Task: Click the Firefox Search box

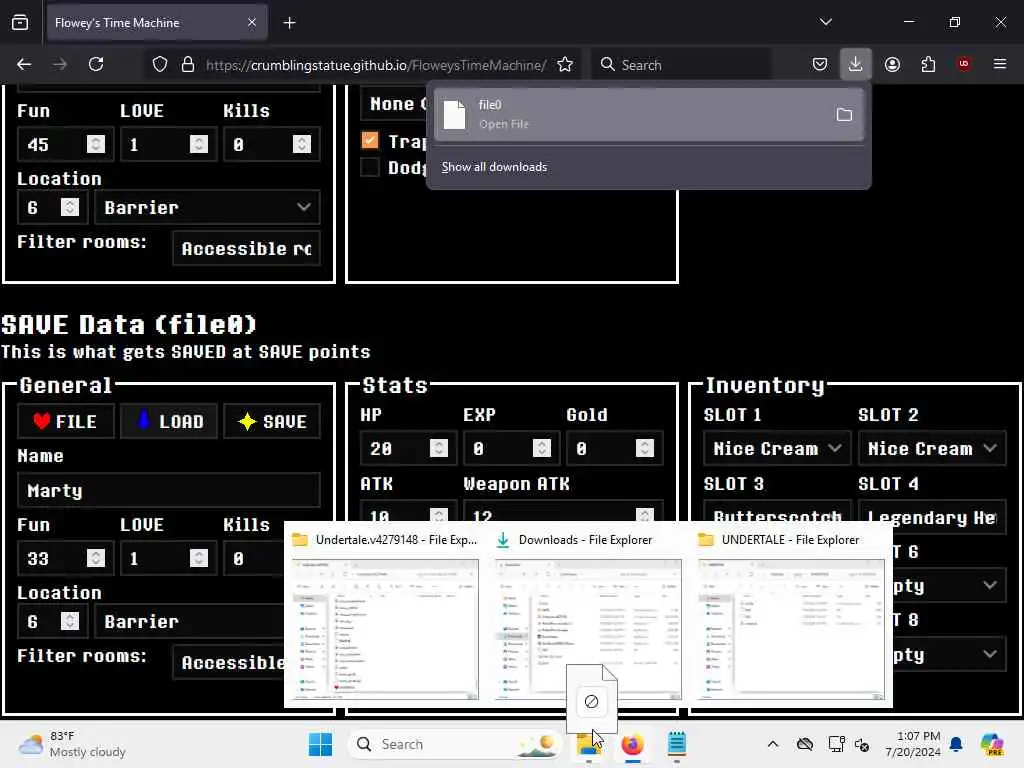Action: click(682, 65)
